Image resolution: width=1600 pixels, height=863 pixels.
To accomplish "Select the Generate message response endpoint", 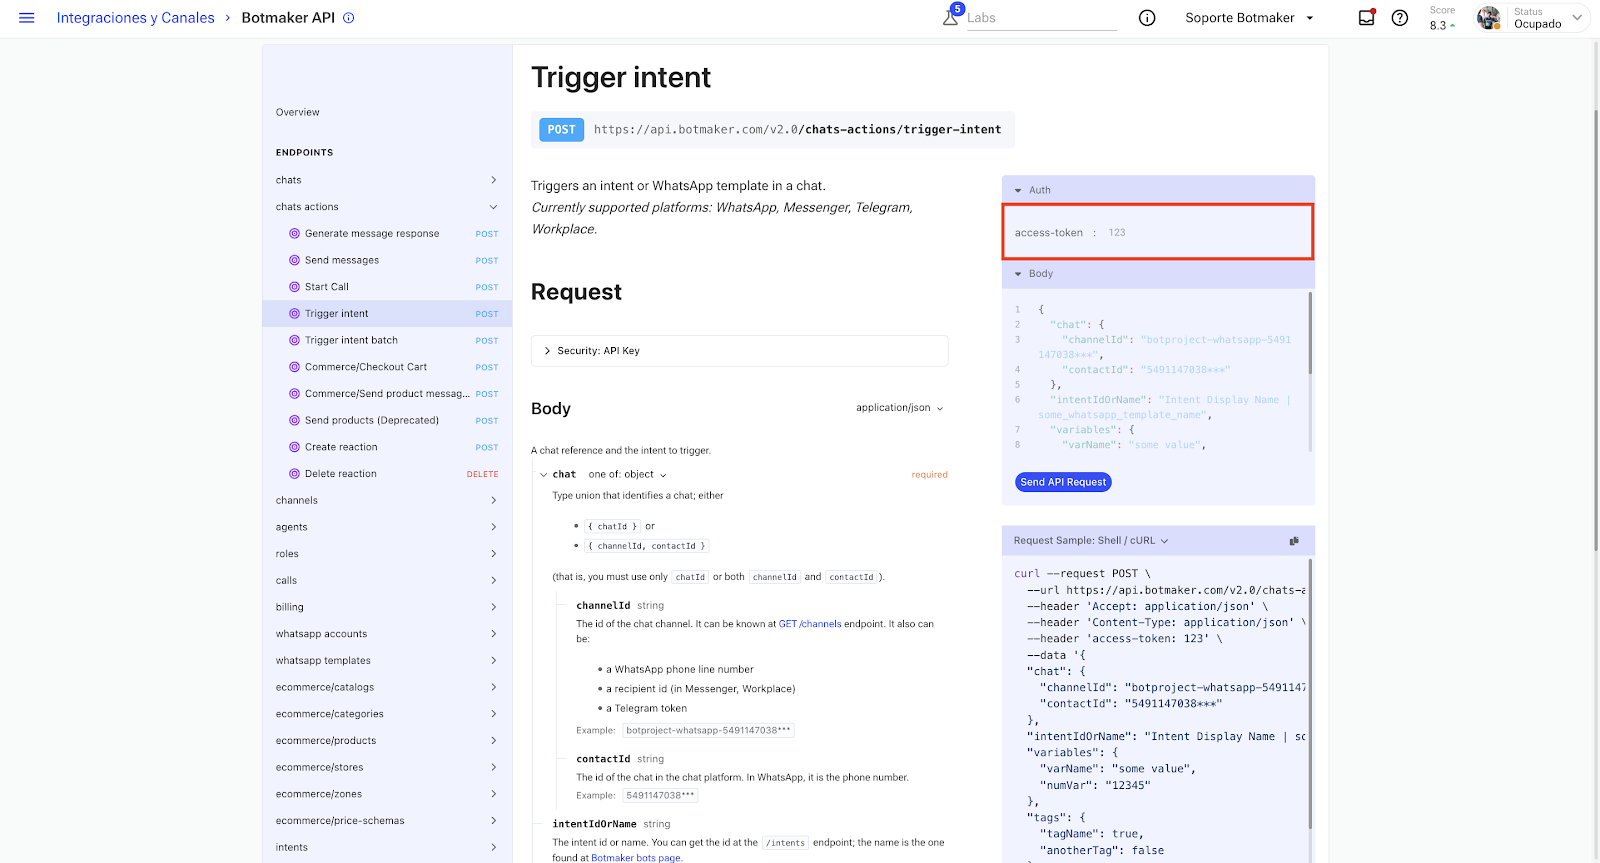I will (x=387, y=234).
